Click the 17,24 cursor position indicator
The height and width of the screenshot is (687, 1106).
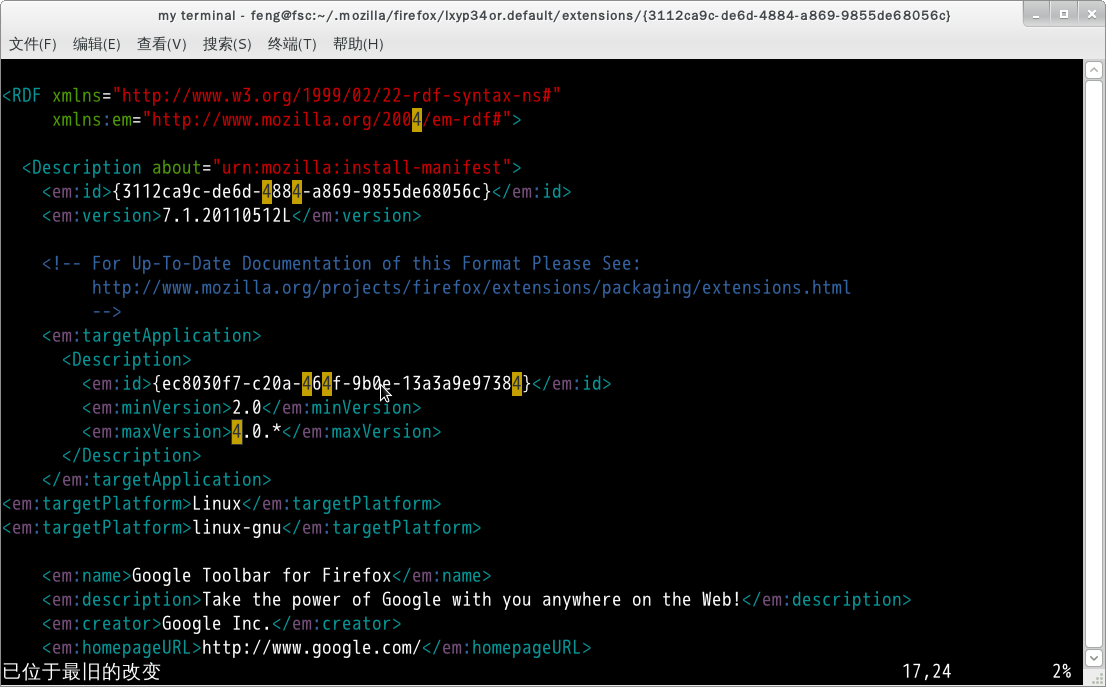coord(927,671)
